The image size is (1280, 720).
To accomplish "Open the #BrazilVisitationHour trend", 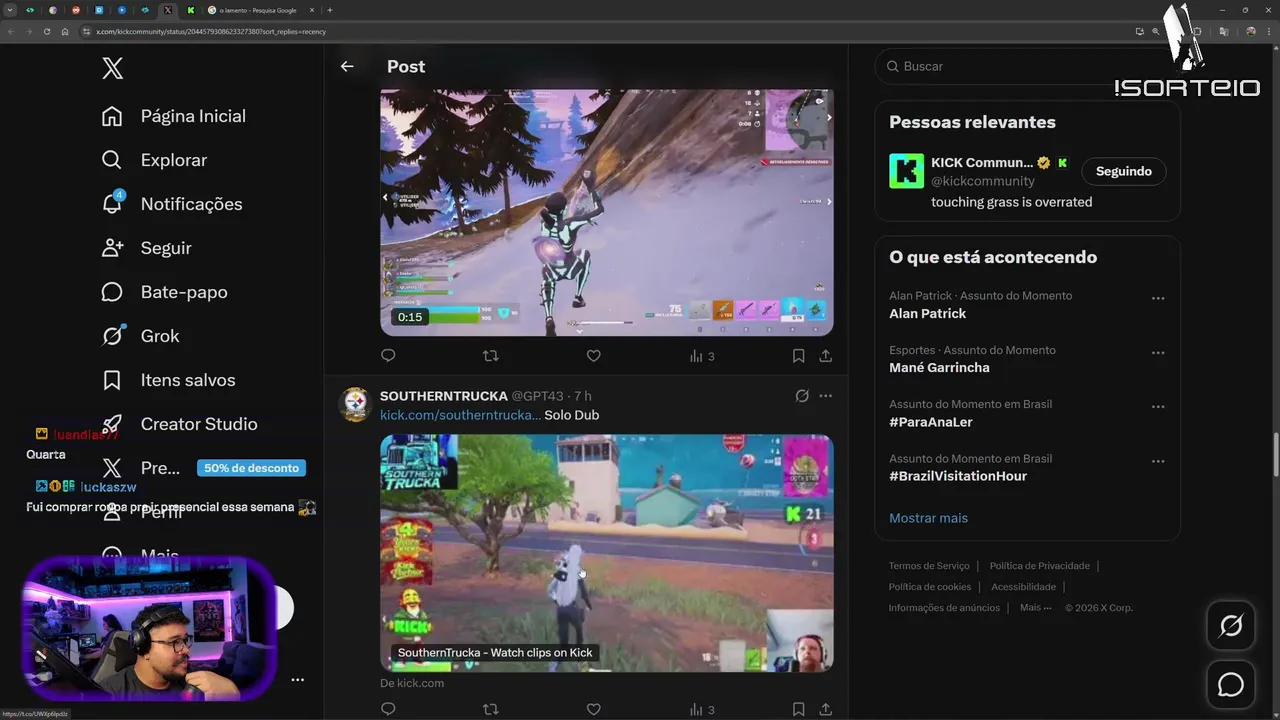I will (x=958, y=476).
